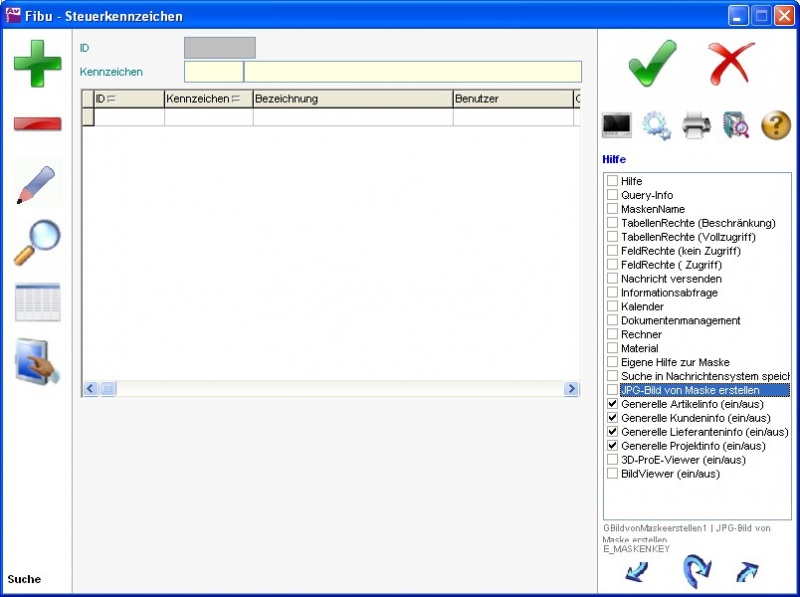Confirm with the green checkmark icon
The image size is (800, 597).
point(652,63)
